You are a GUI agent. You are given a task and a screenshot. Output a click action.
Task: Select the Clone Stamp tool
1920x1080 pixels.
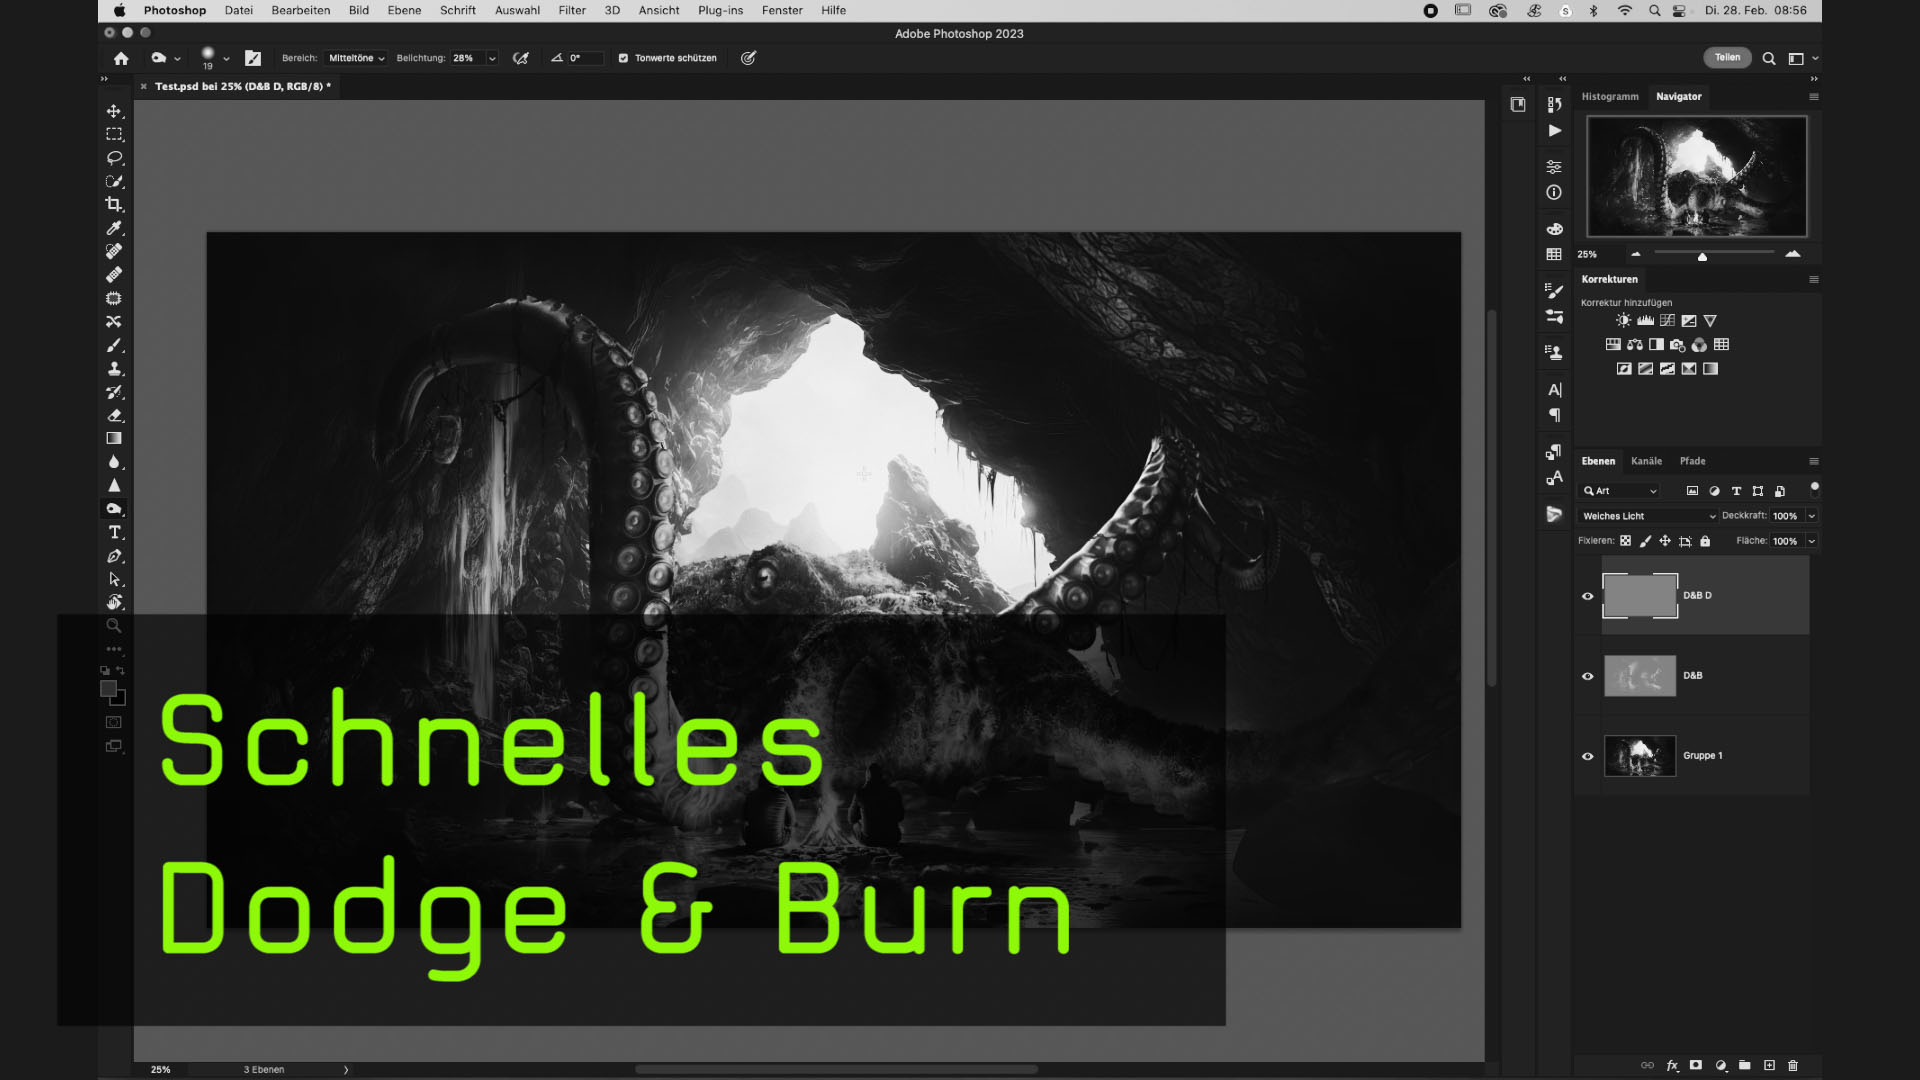114,368
